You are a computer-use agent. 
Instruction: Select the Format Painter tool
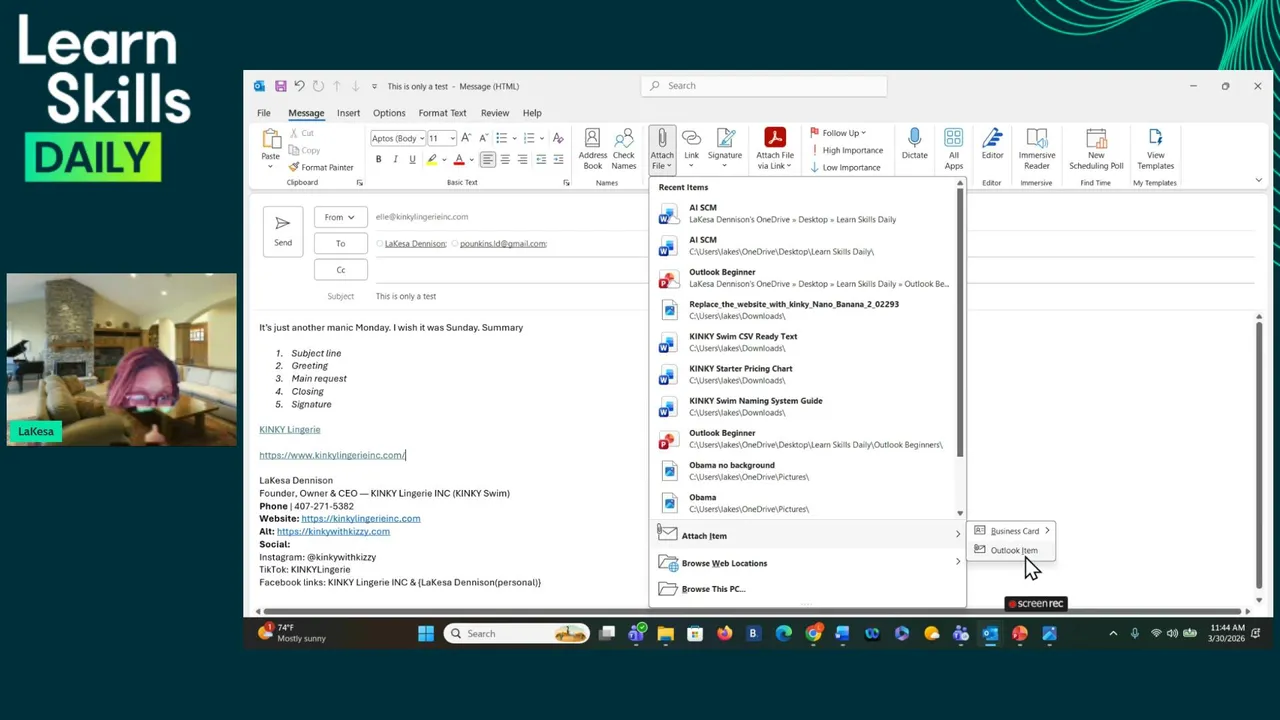coord(320,167)
